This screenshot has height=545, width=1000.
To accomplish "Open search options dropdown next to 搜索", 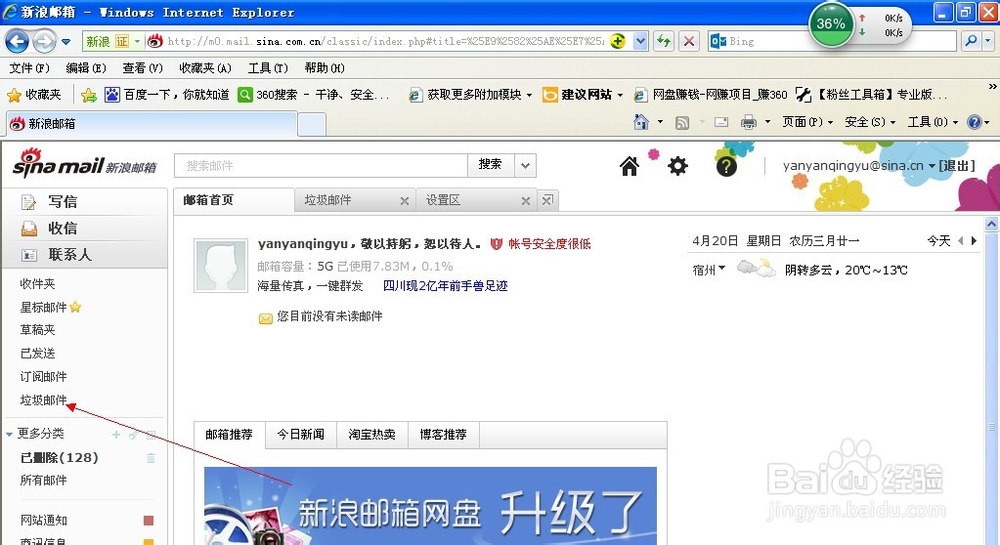I will [525, 165].
